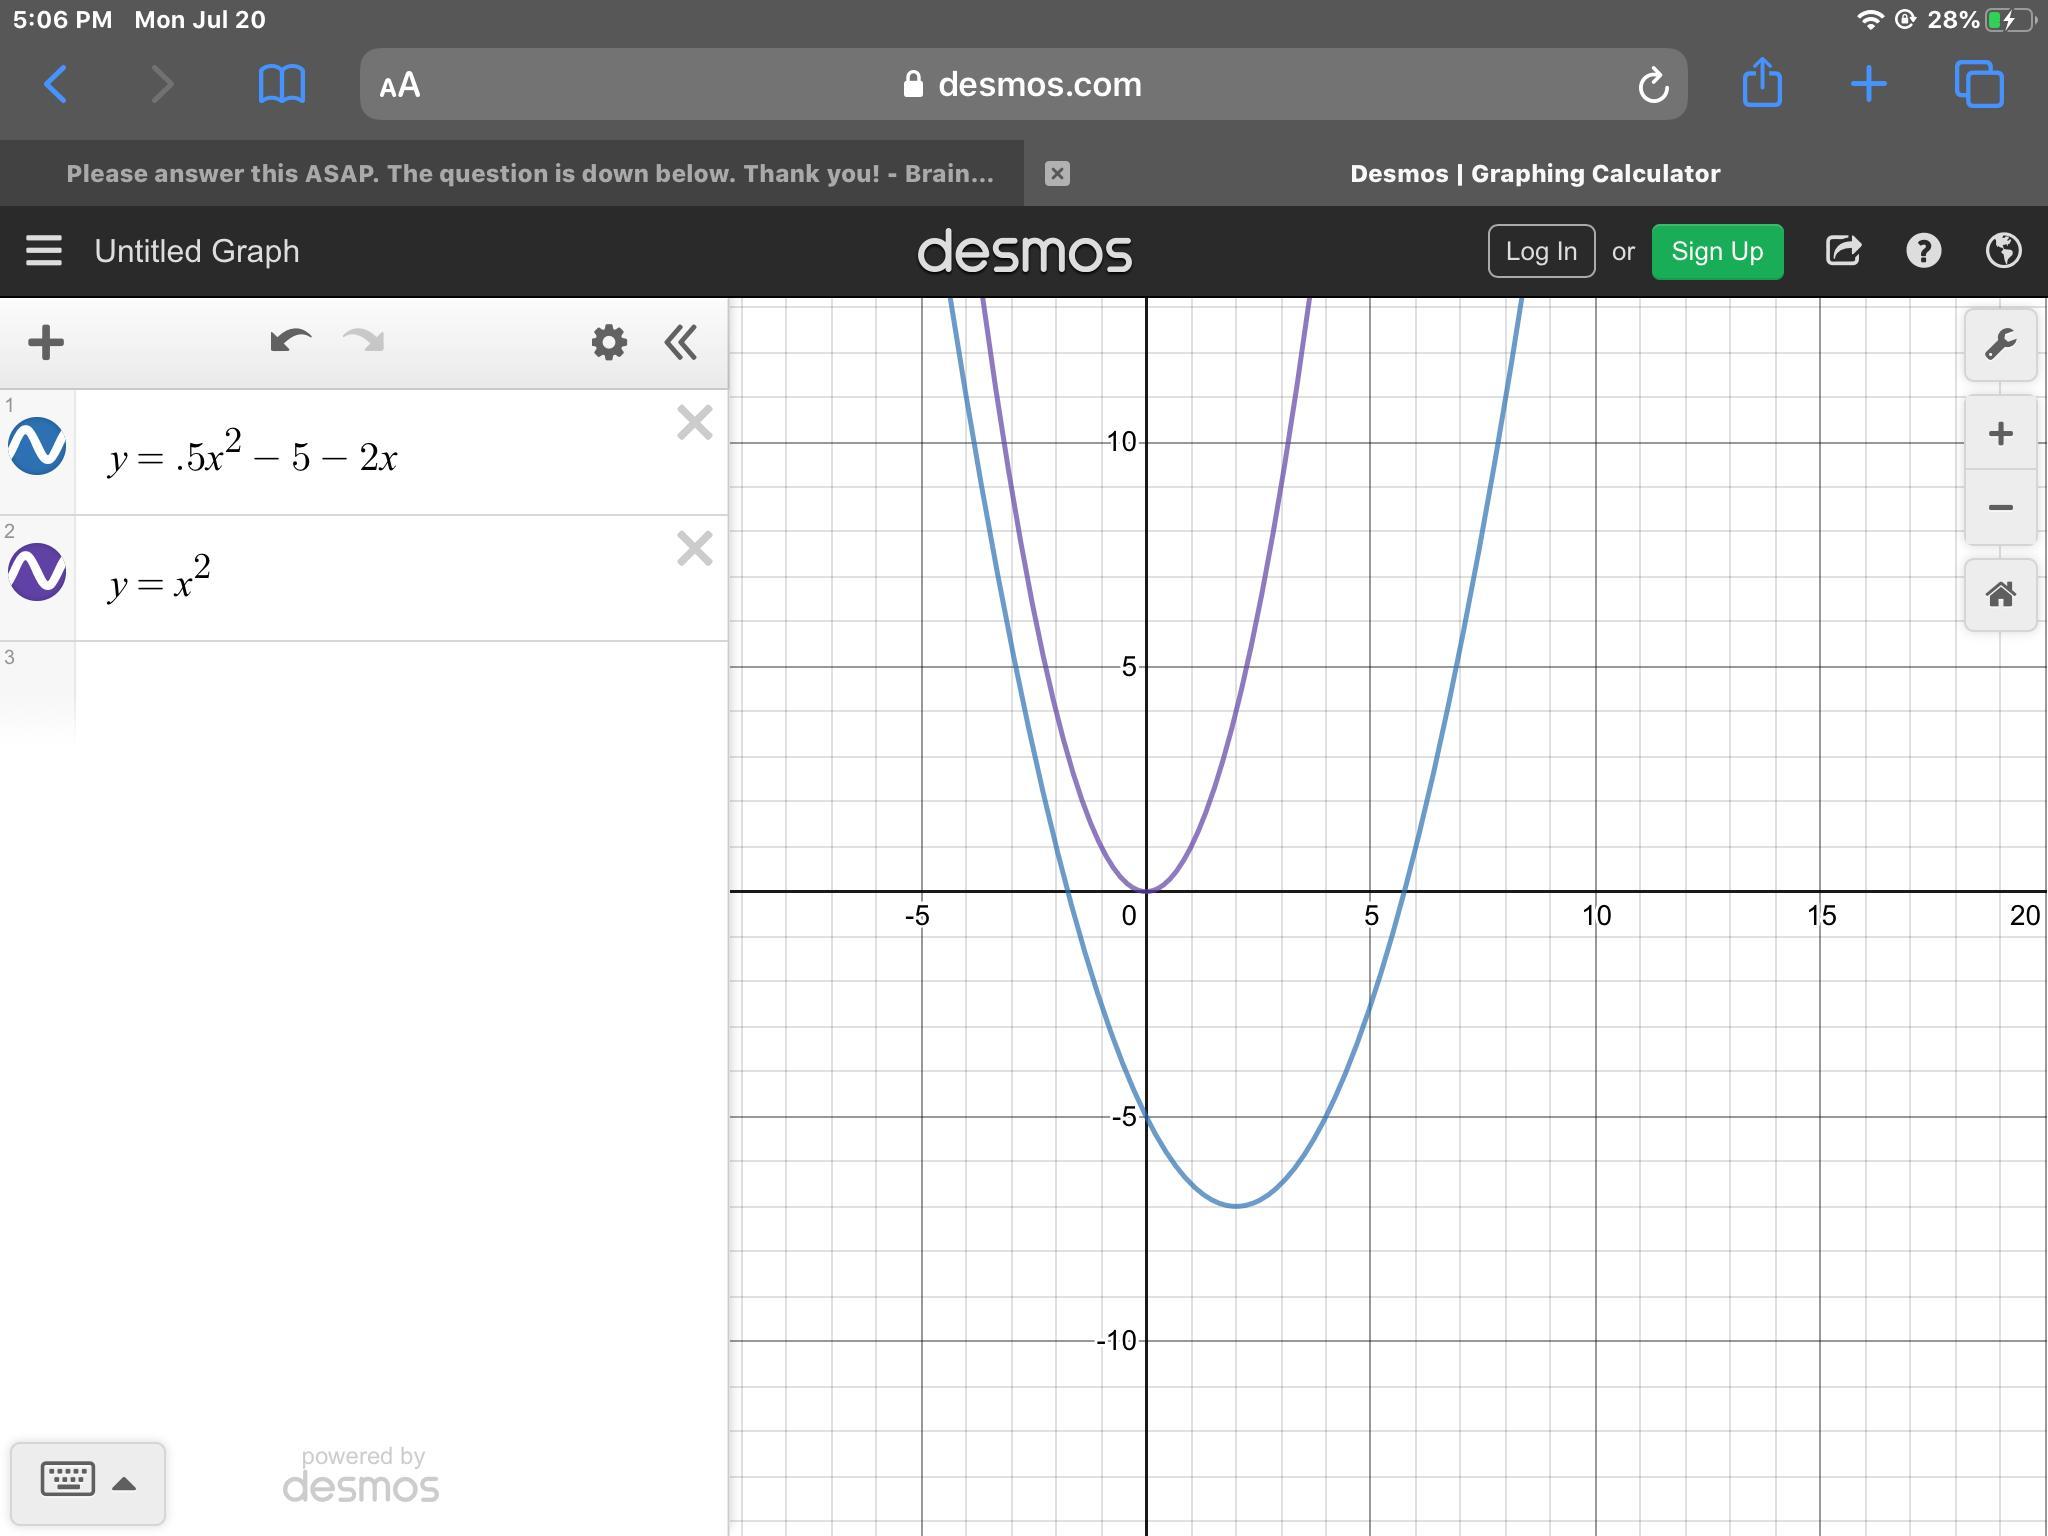This screenshot has height=1536, width=2048.
Task: Click the Log In button
Action: 1540,251
